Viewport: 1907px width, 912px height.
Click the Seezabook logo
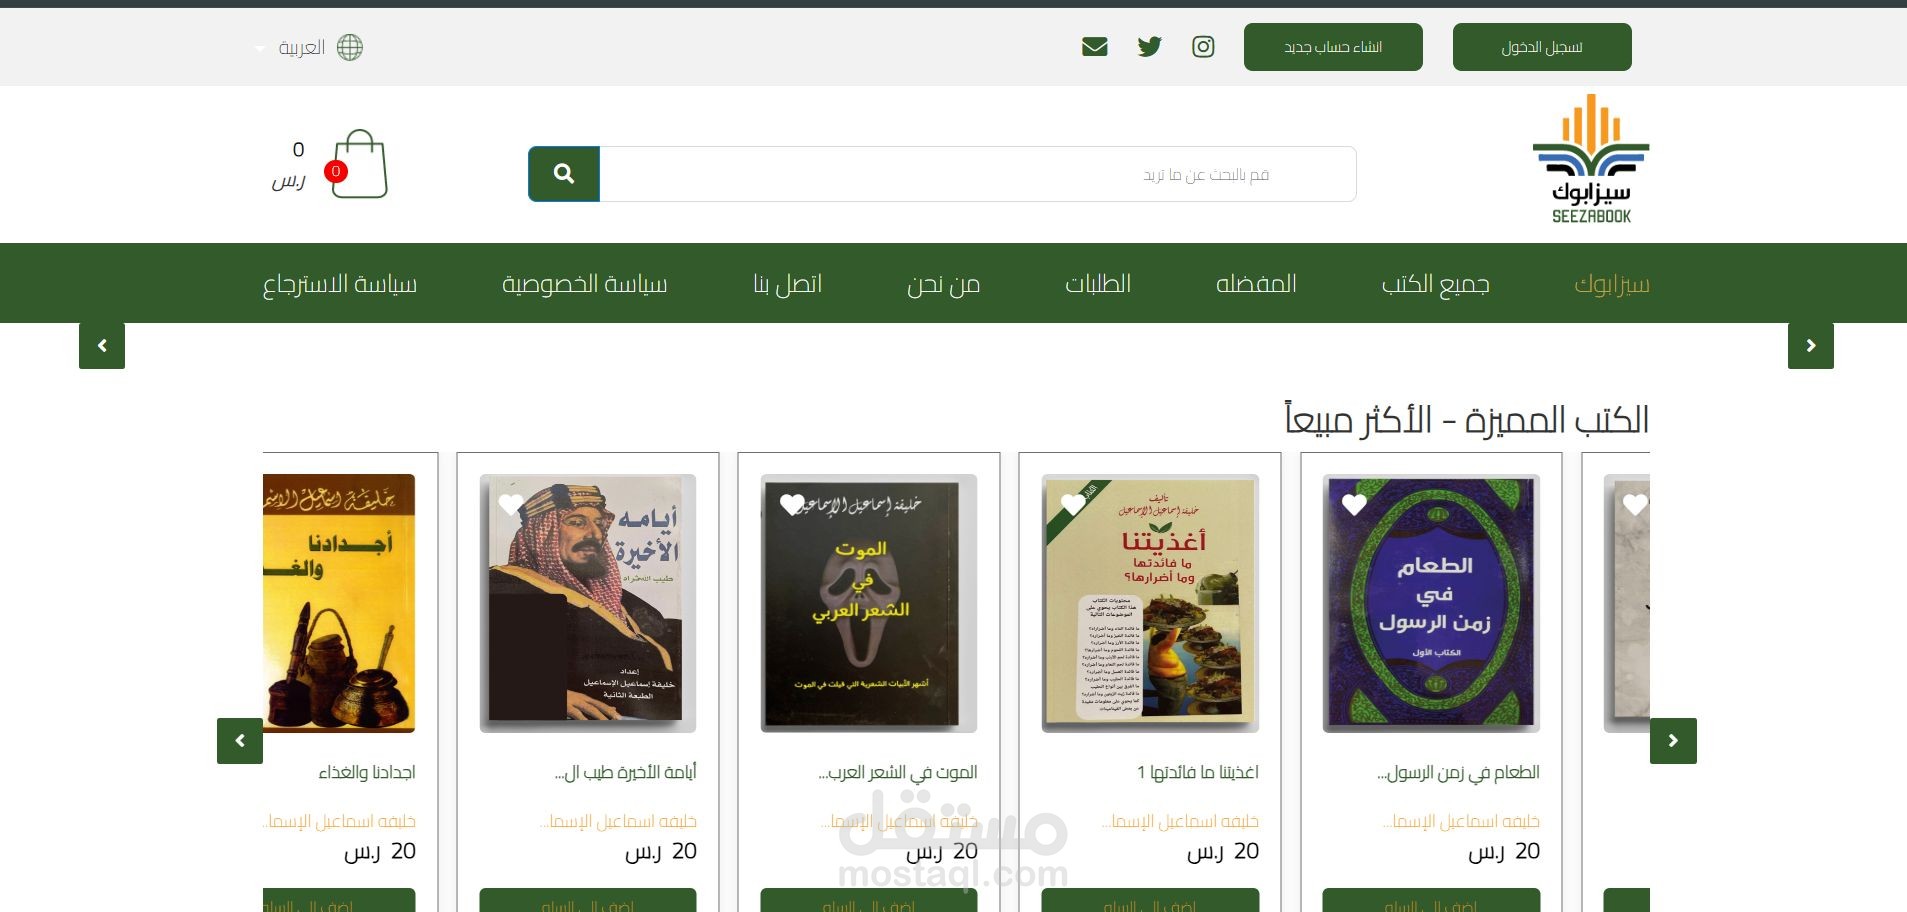click(1591, 158)
